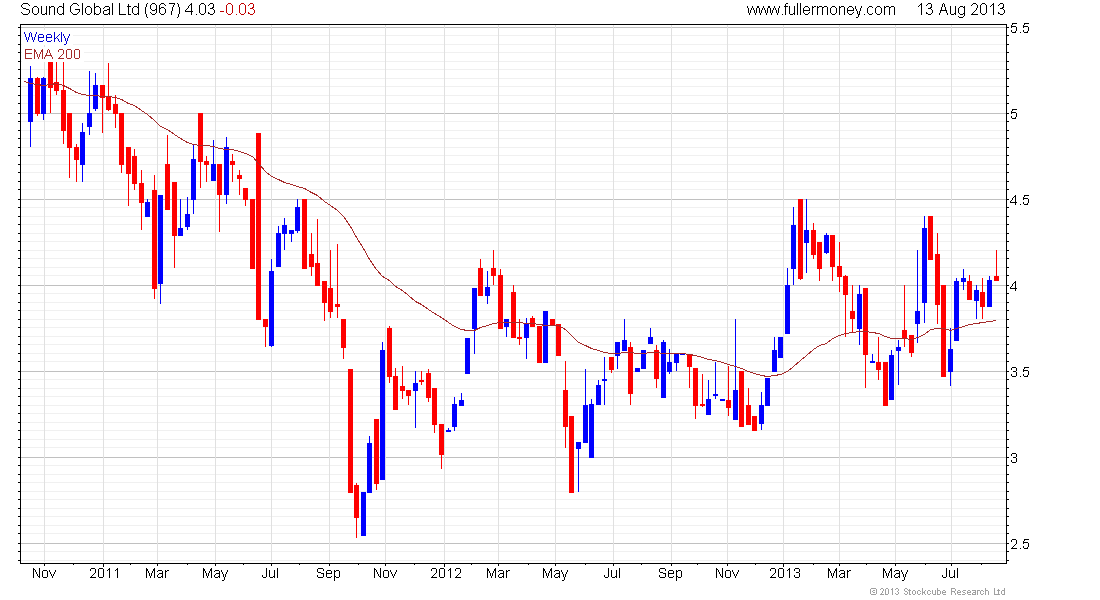Click the 4 price axis label
This screenshot has width=1100, height=600.
pyautogui.click(x=1014, y=286)
